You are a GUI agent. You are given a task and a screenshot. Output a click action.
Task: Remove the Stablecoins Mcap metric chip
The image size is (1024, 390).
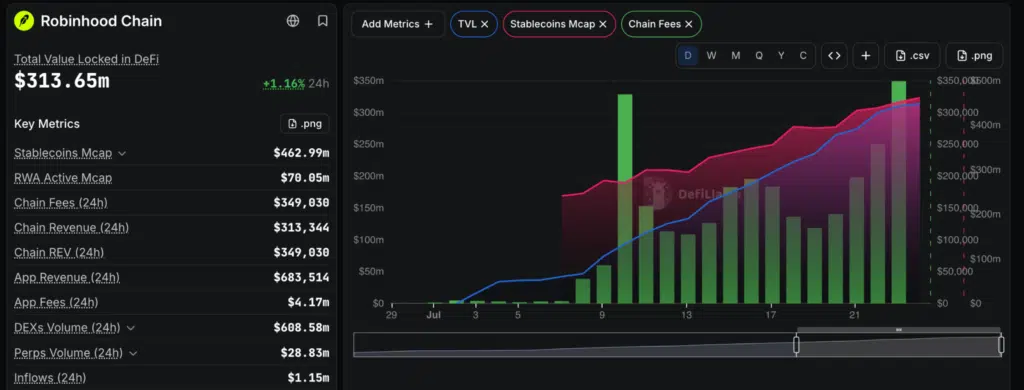[x=603, y=24]
